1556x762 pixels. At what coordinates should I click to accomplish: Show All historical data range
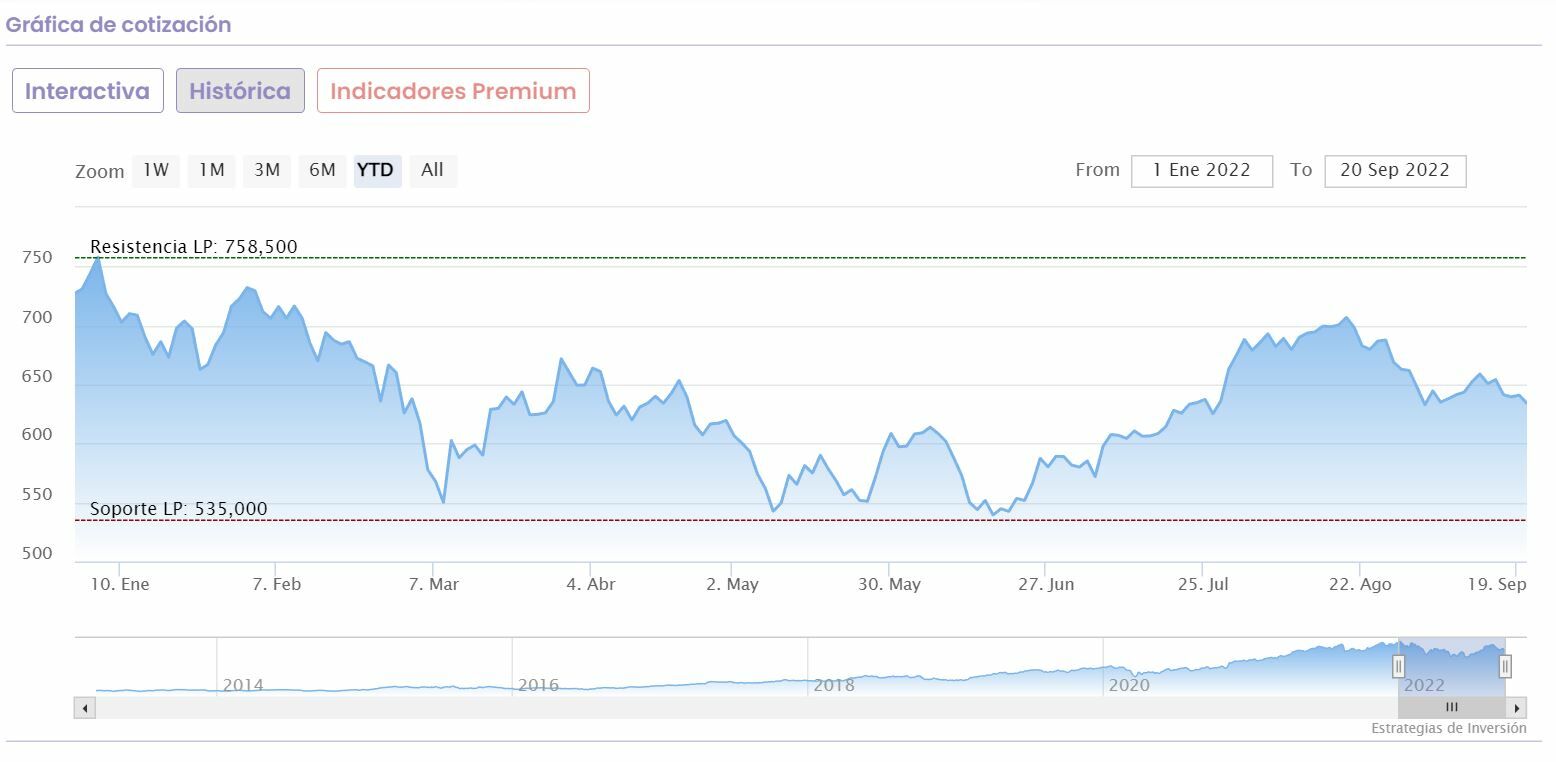[432, 170]
